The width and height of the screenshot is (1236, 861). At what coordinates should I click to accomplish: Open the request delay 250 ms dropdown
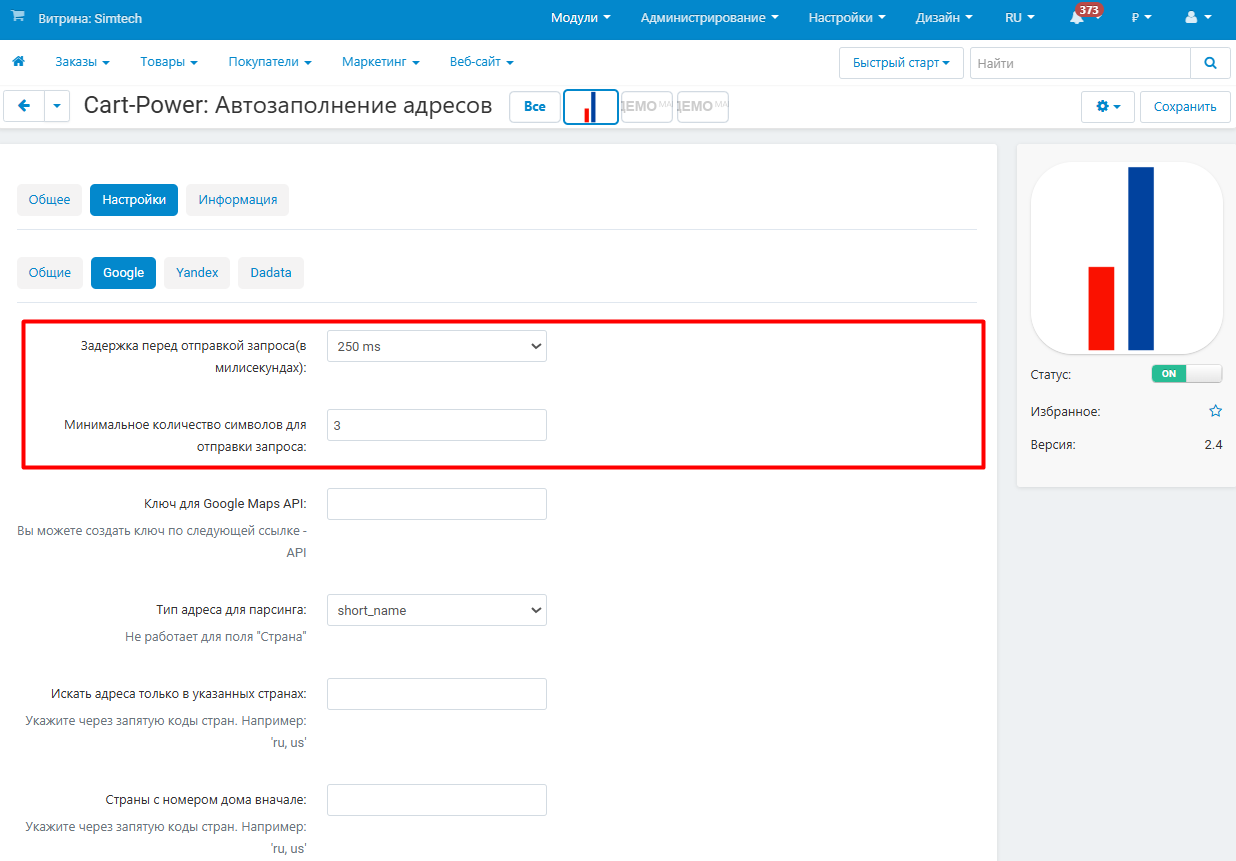437,346
